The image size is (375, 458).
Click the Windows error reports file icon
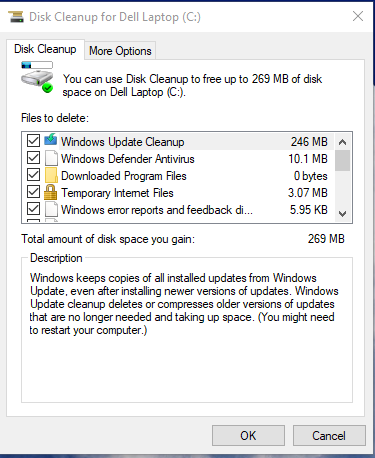[x=51, y=209]
